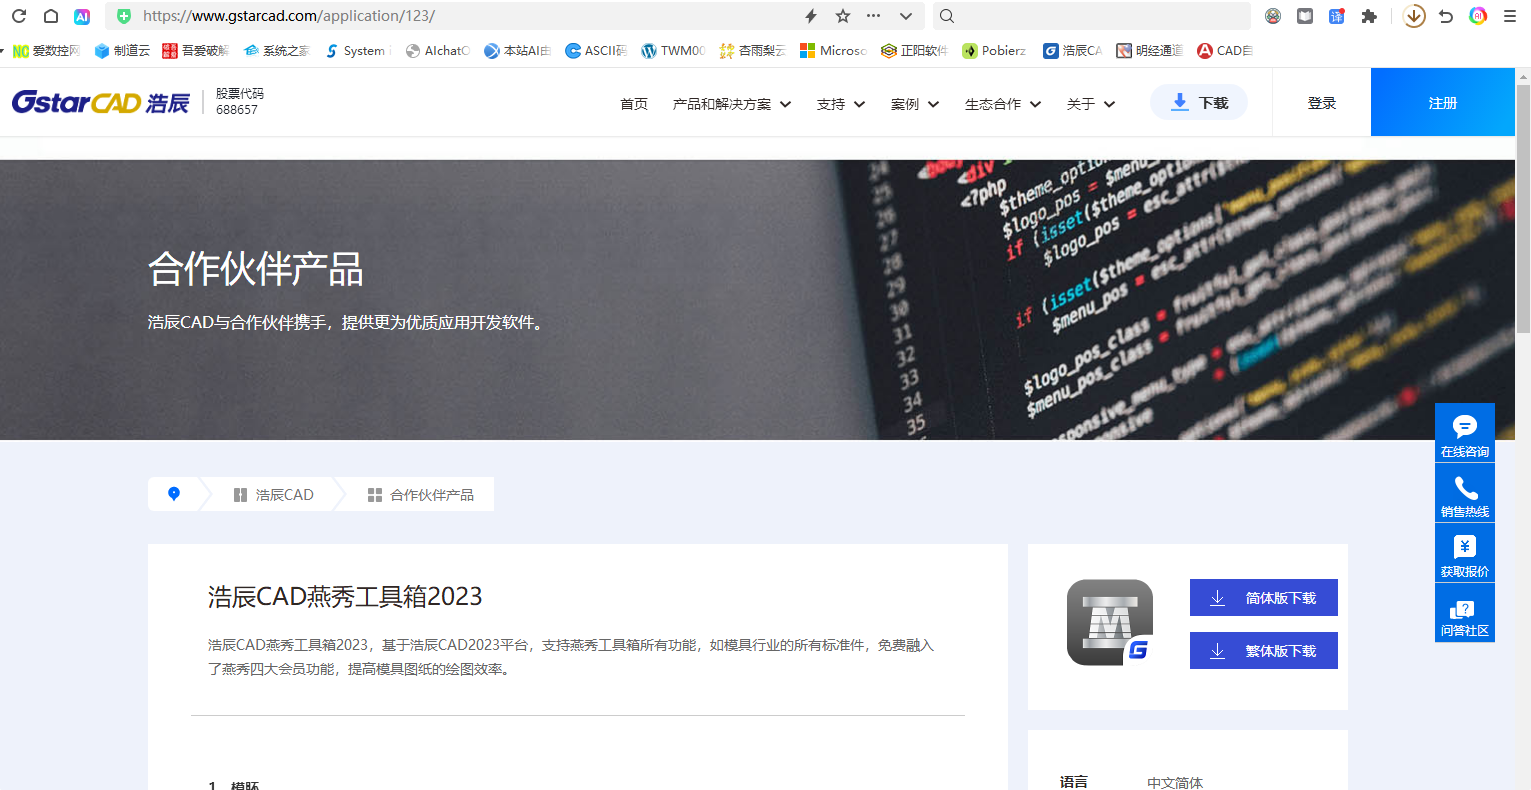Click the 浩辰CAD燕秀工具箱2023 heading
The image size is (1531, 790).
coord(345,597)
